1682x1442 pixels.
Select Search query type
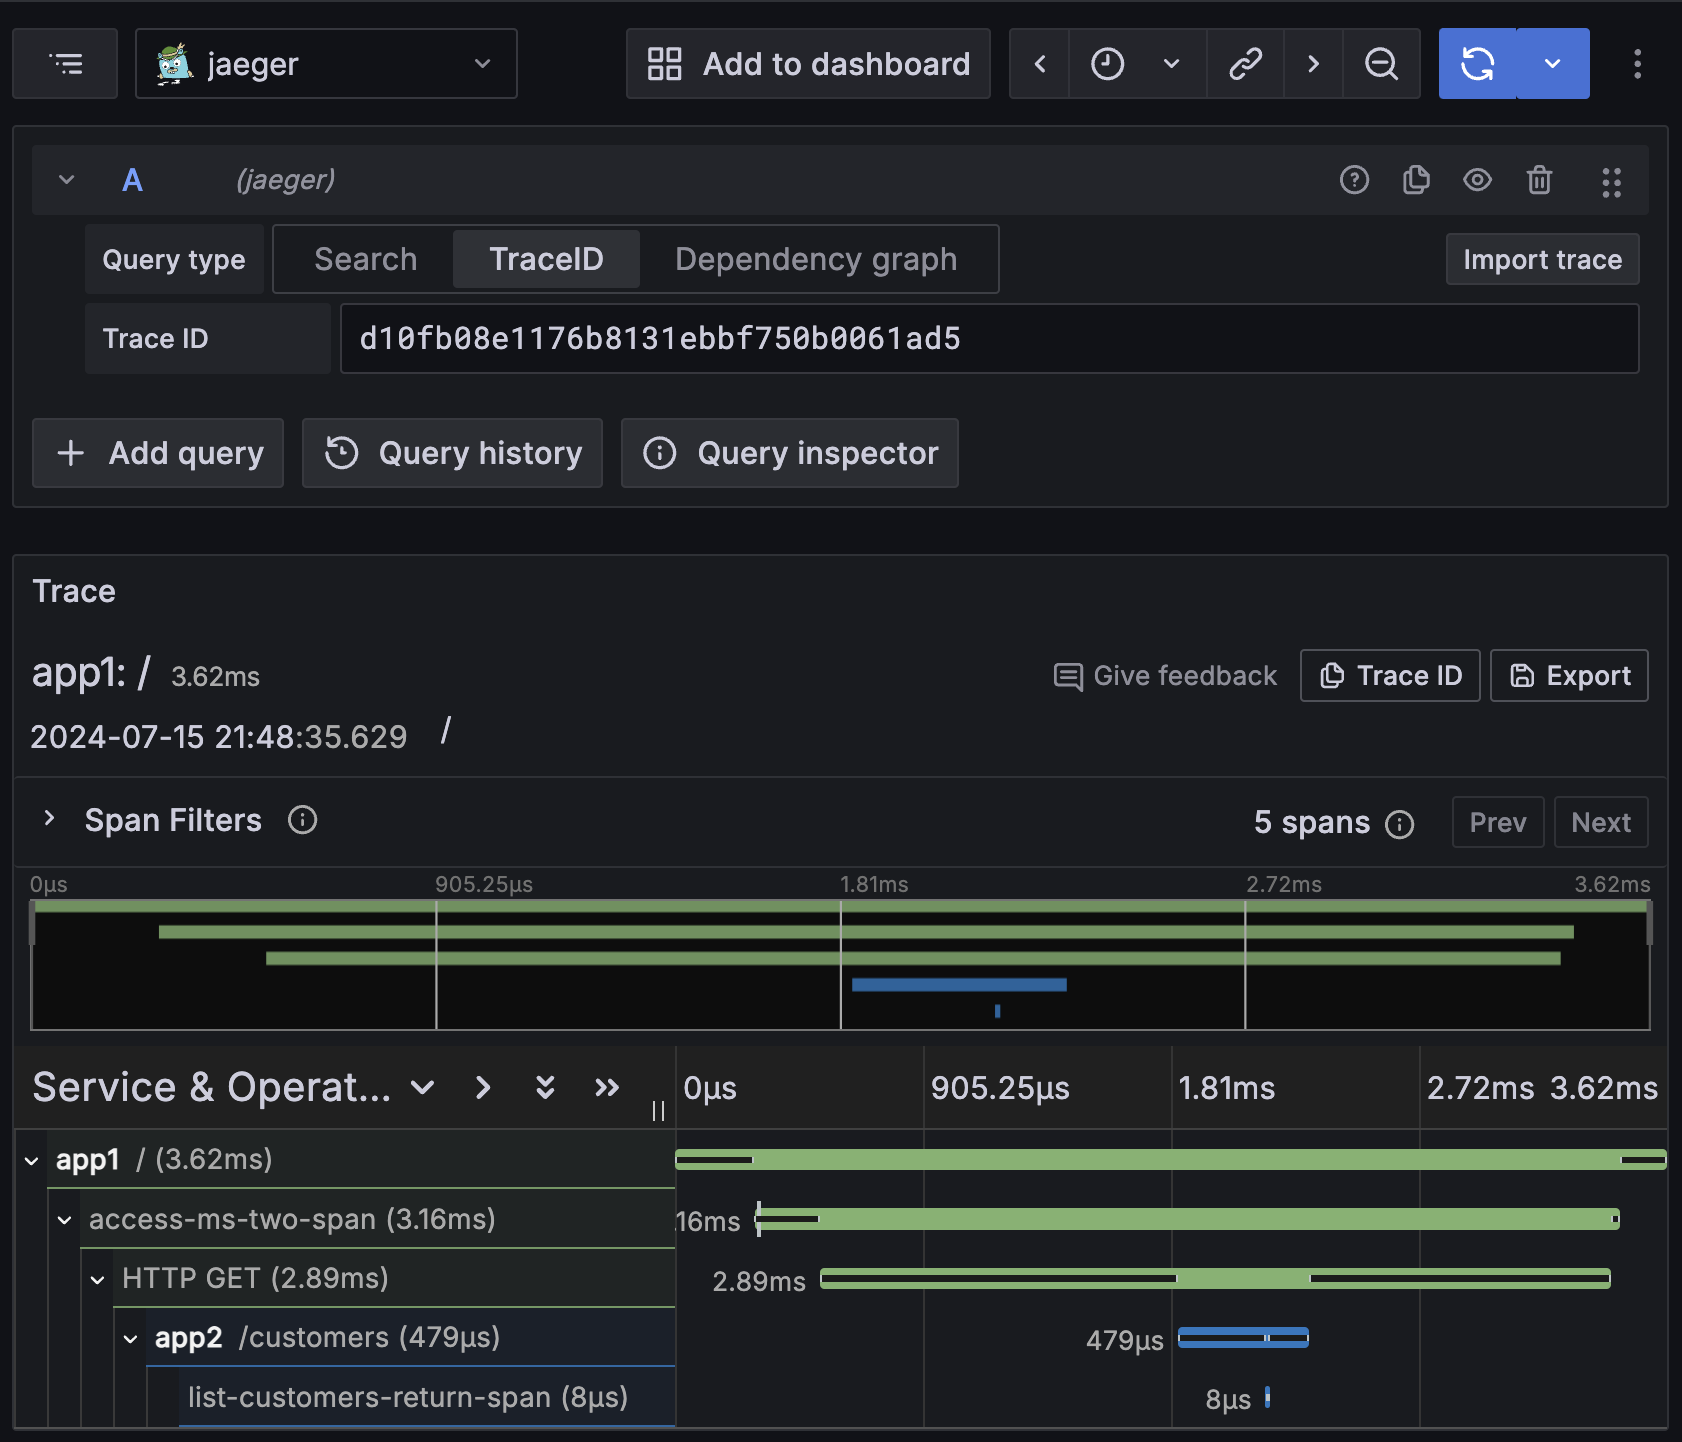(365, 259)
